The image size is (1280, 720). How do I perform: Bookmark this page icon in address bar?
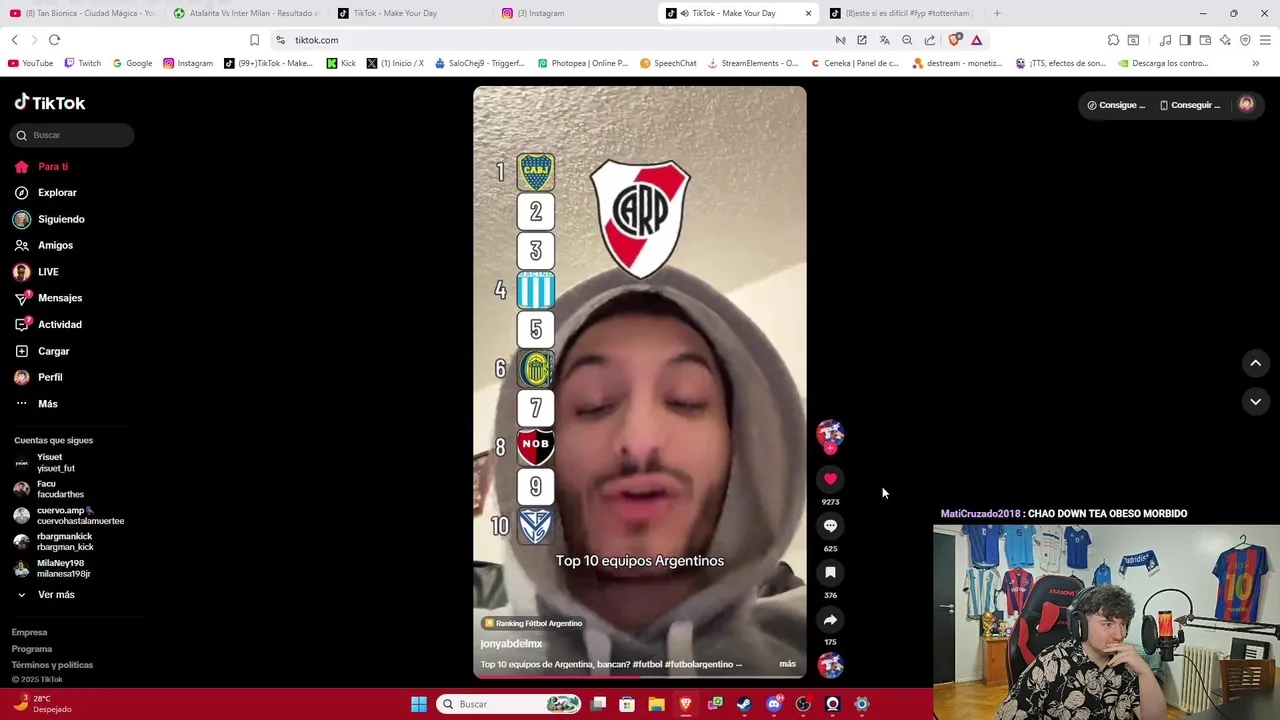[x=254, y=40]
